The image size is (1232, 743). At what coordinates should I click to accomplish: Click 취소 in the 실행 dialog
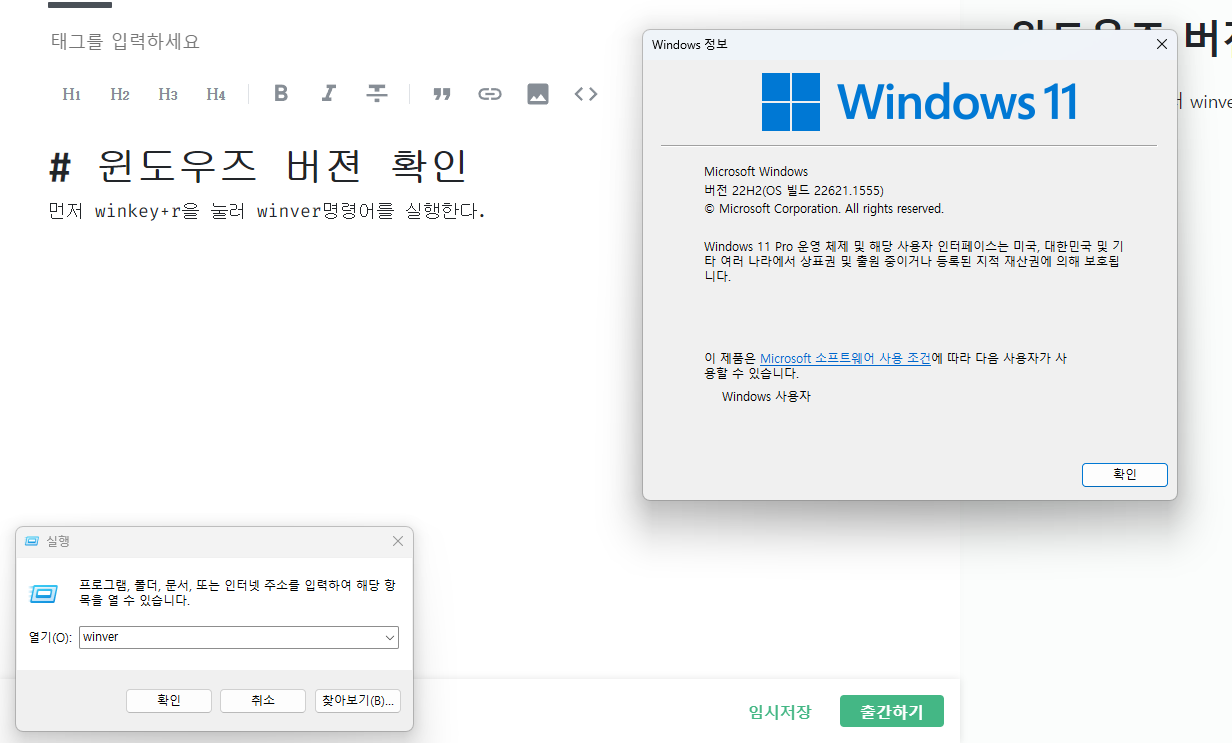tap(263, 700)
